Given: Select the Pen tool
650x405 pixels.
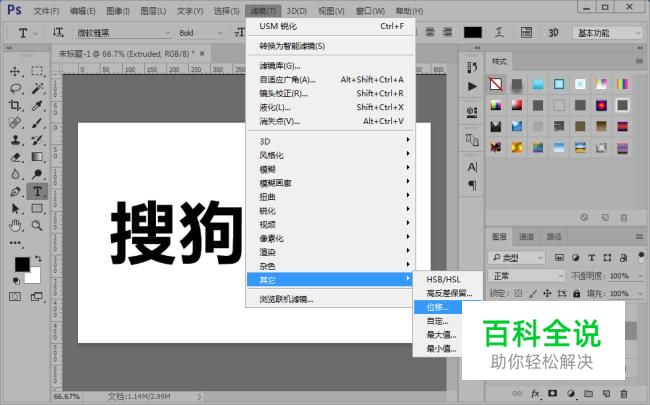Looking at the screenshot, I should coord(15,192).
